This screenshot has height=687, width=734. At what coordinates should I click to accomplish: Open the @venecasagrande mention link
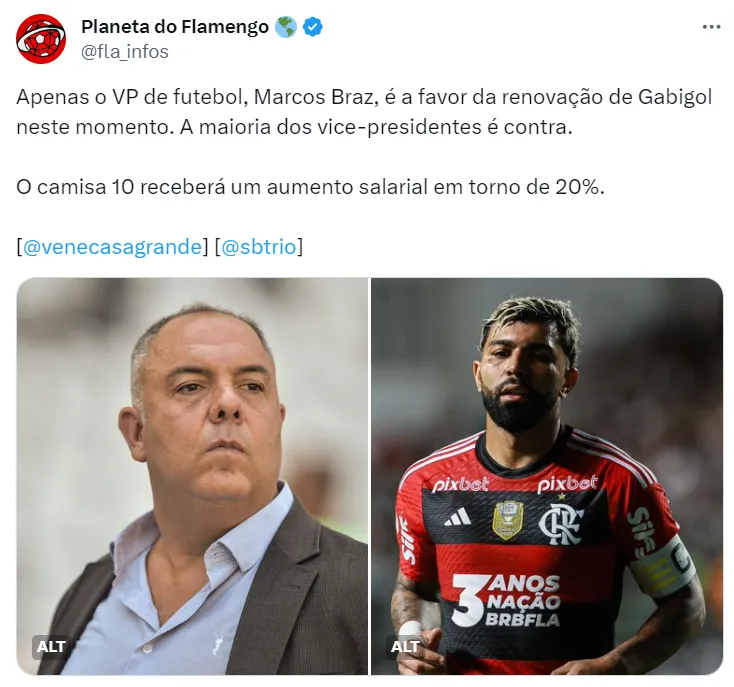pyautogui.click(x=112, y=247)
